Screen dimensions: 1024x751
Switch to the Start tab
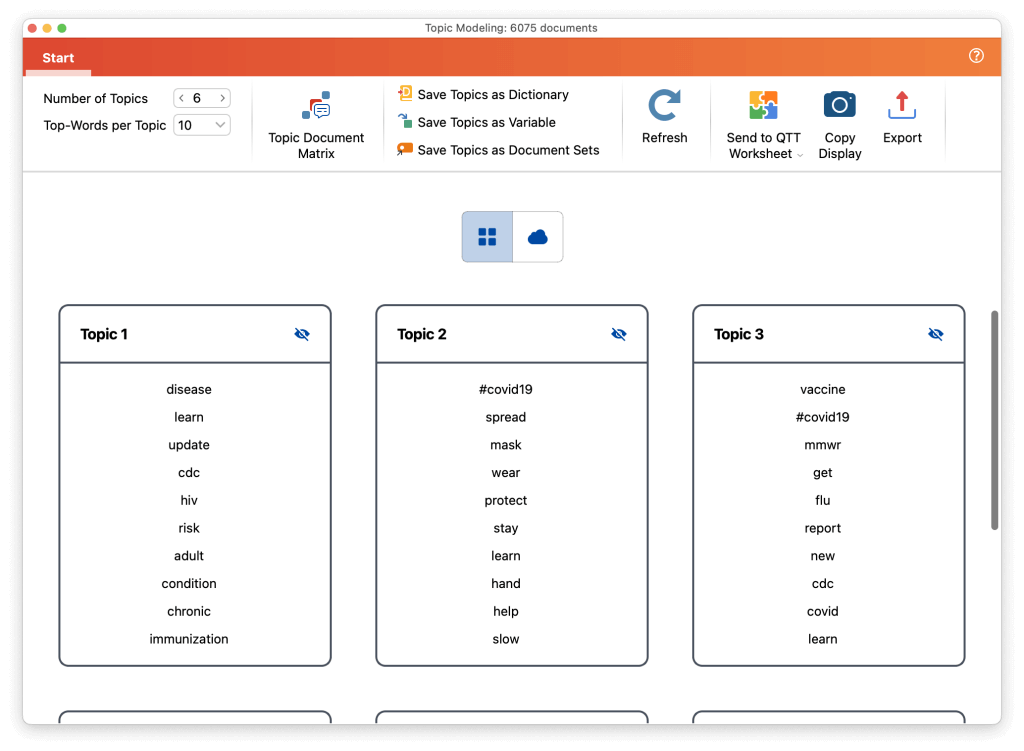(x=57, y=57)
